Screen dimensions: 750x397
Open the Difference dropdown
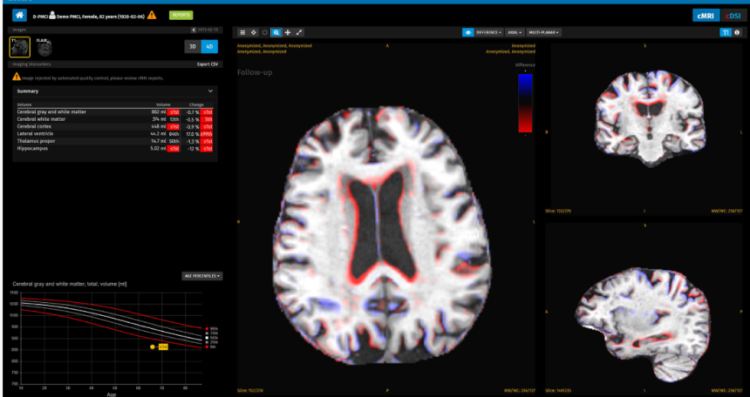tap(489, 33)
